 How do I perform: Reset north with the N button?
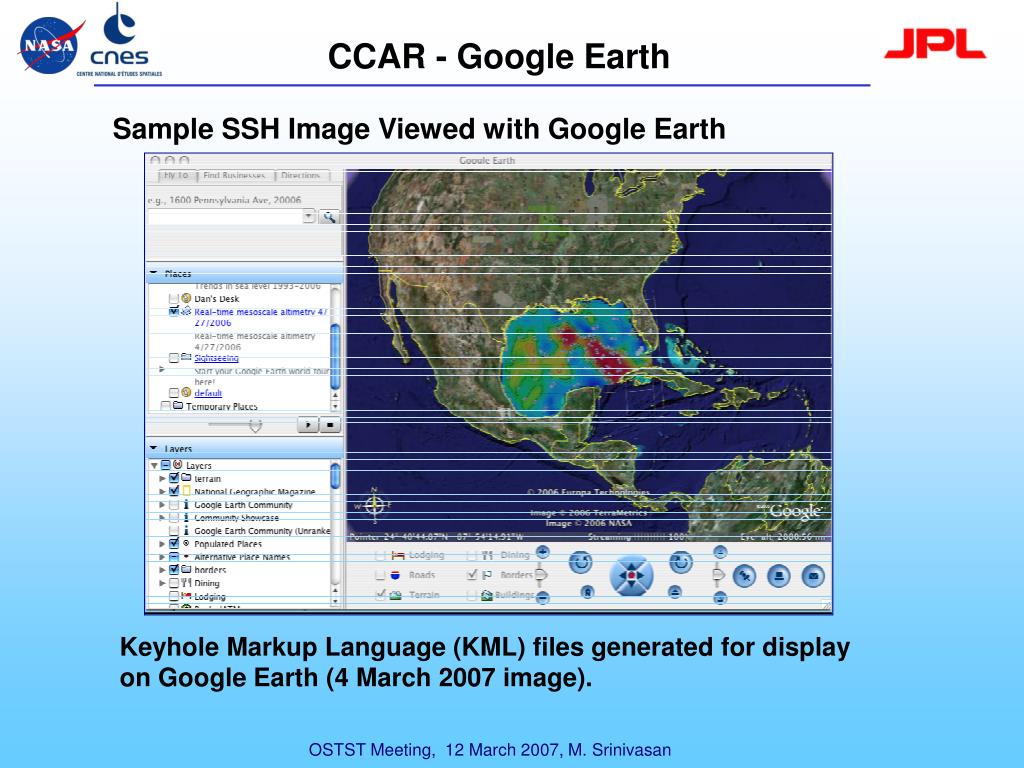click(x=587, y=592)
